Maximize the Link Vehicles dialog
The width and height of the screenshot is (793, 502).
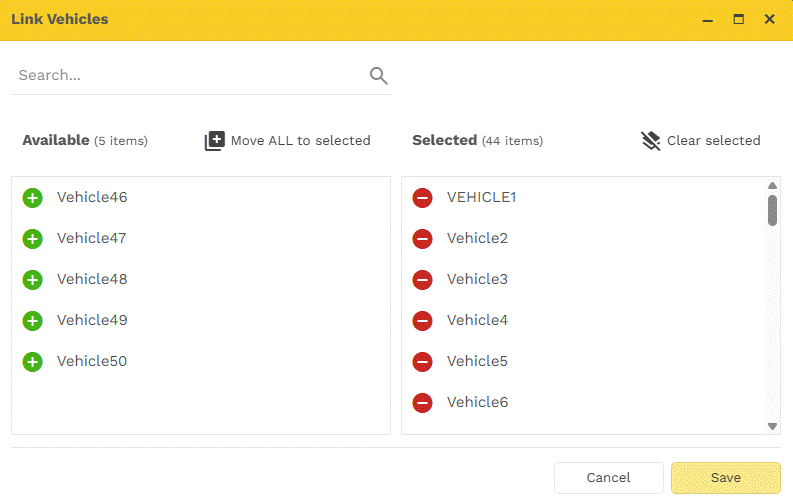tap(739, 19)
